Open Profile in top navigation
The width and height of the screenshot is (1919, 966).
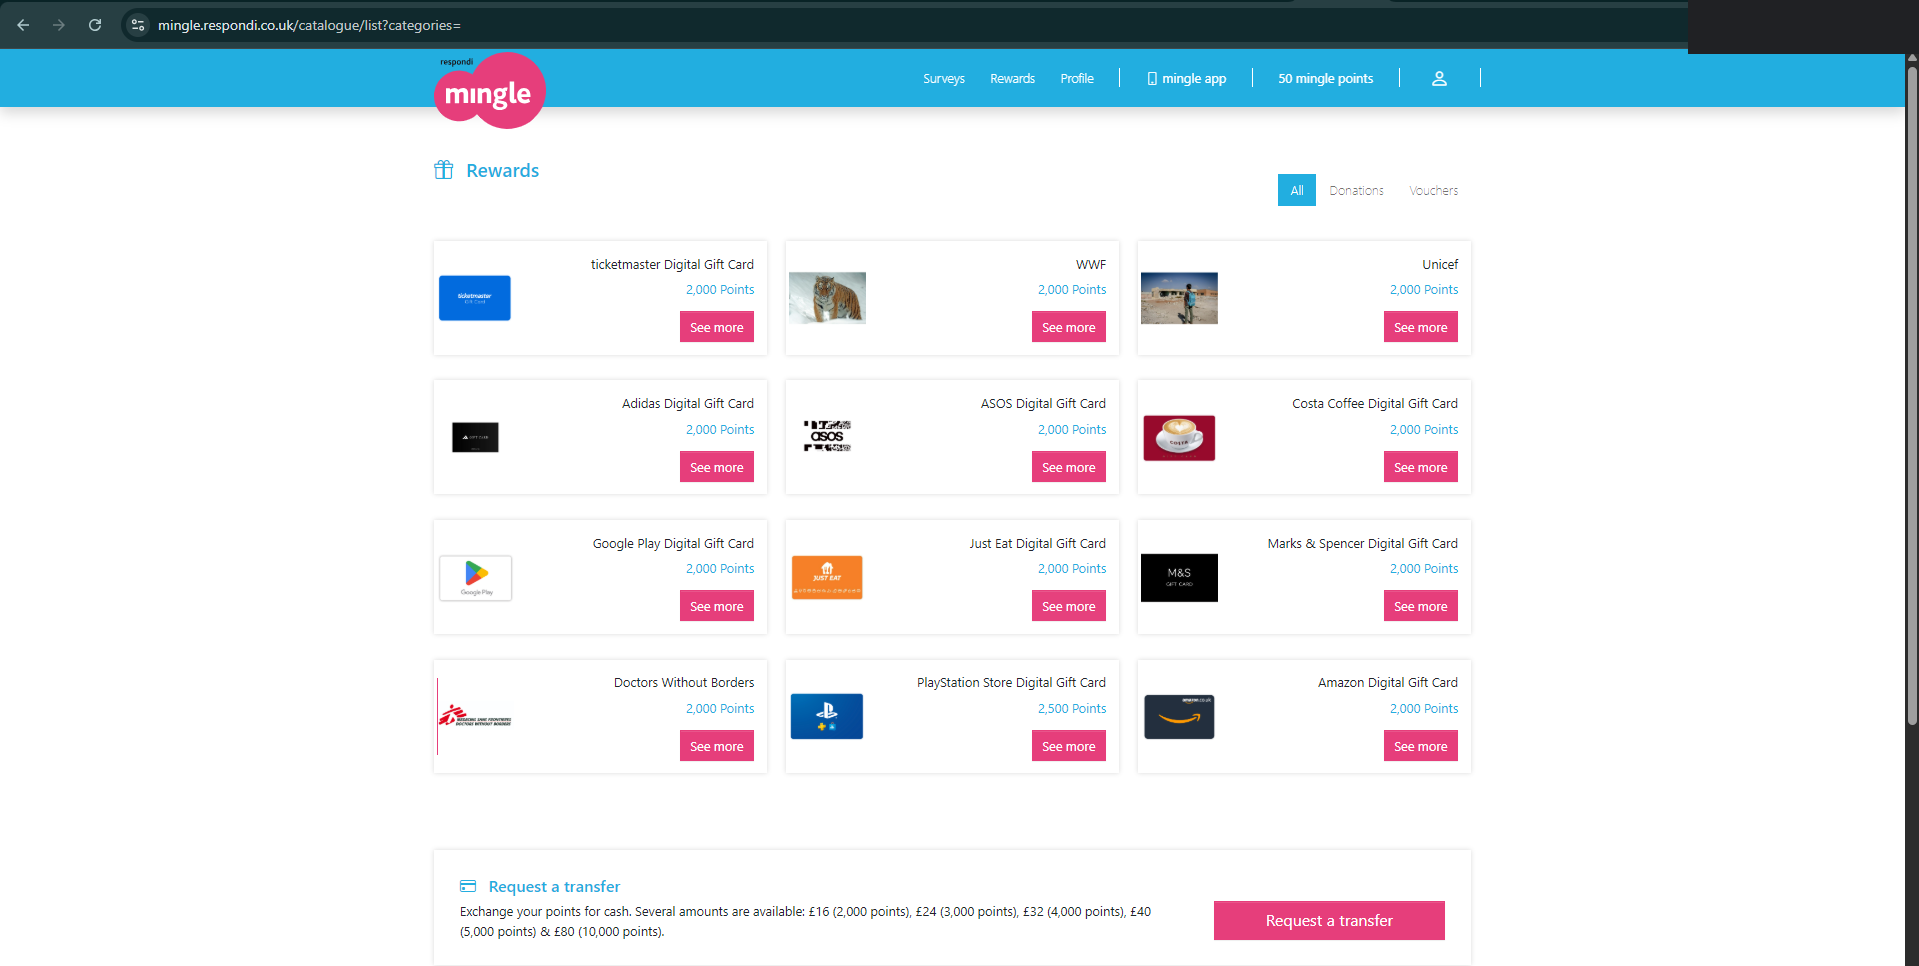click(1077, 78)
